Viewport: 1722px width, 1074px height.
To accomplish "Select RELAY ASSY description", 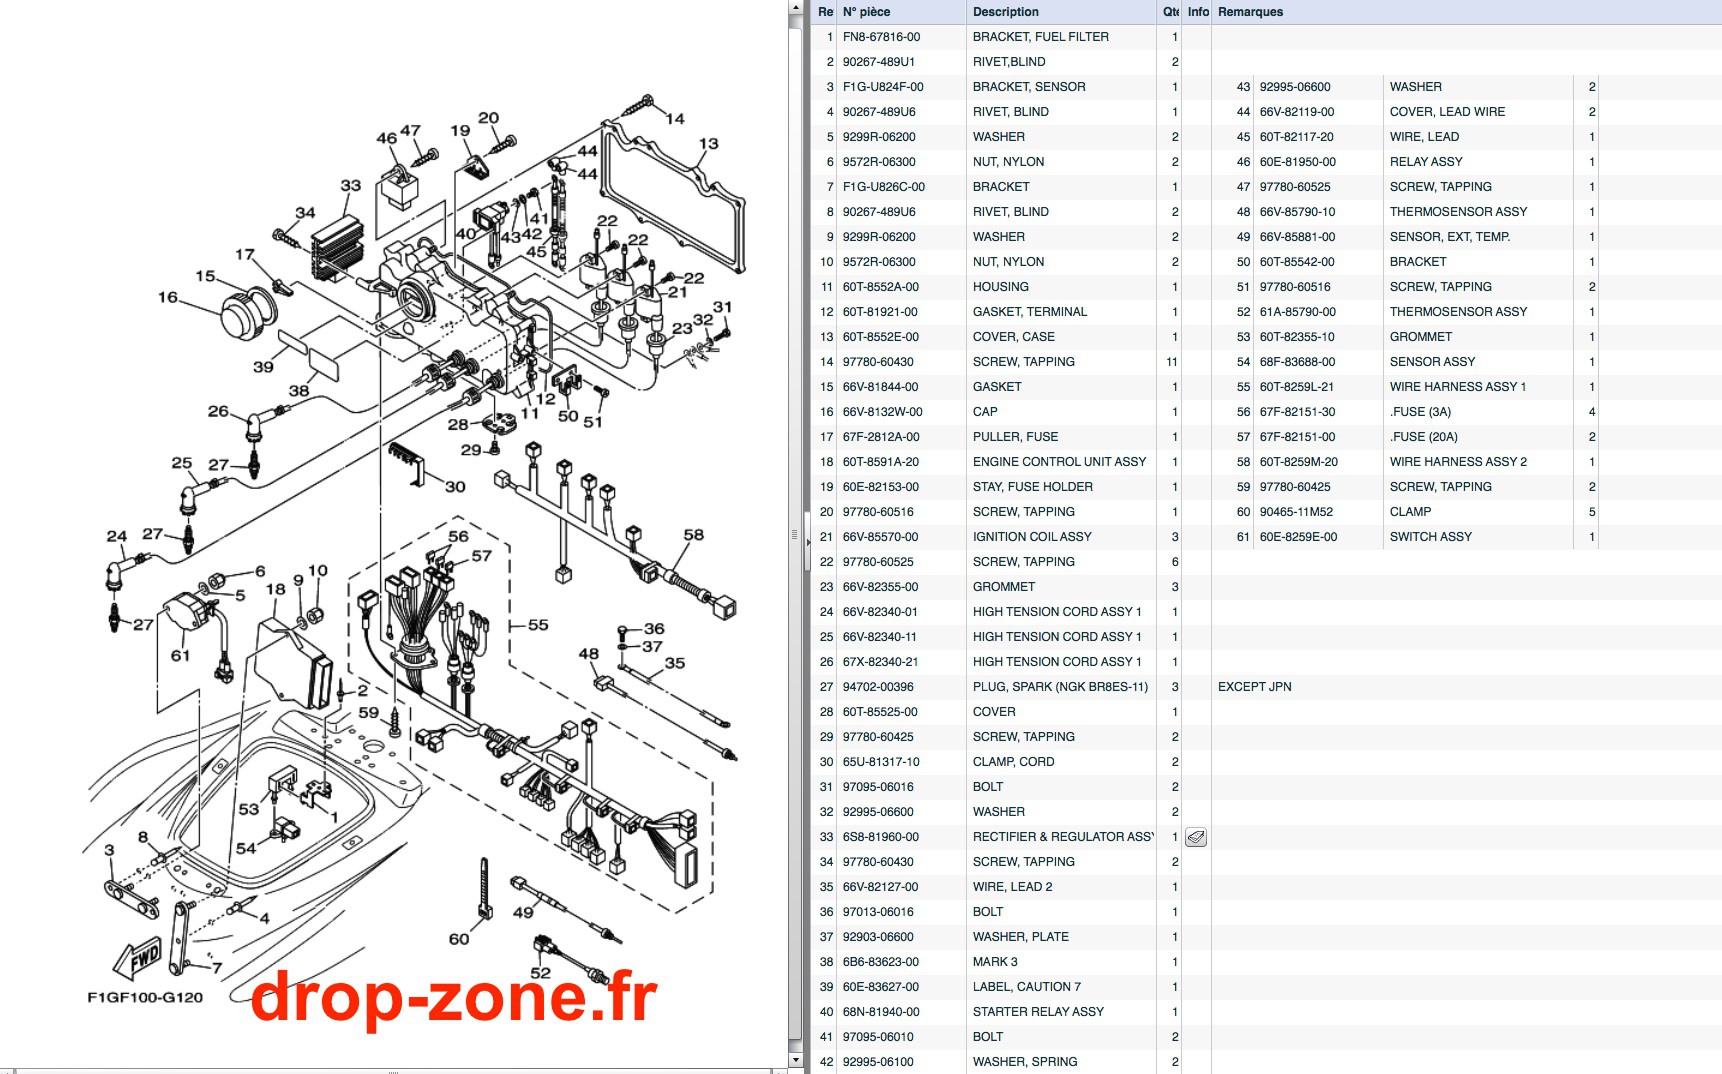I will point(1425,162).
